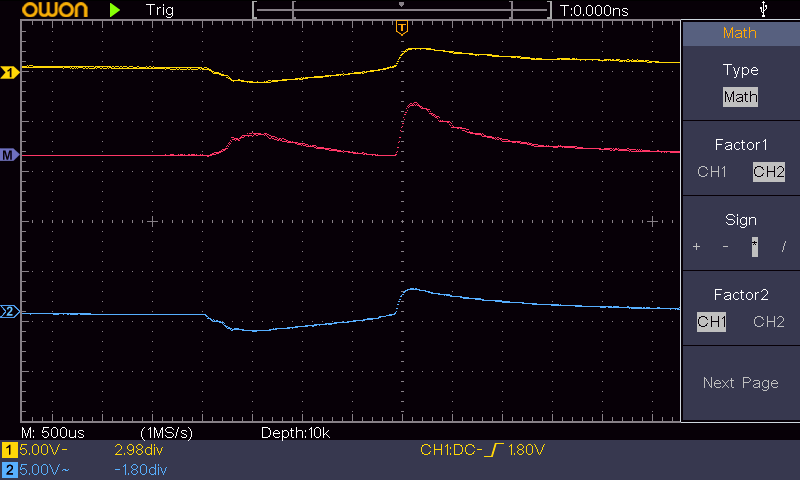Click the green run status arrow icon
This screenshot has height=480, width=800.
click(115, 10)
